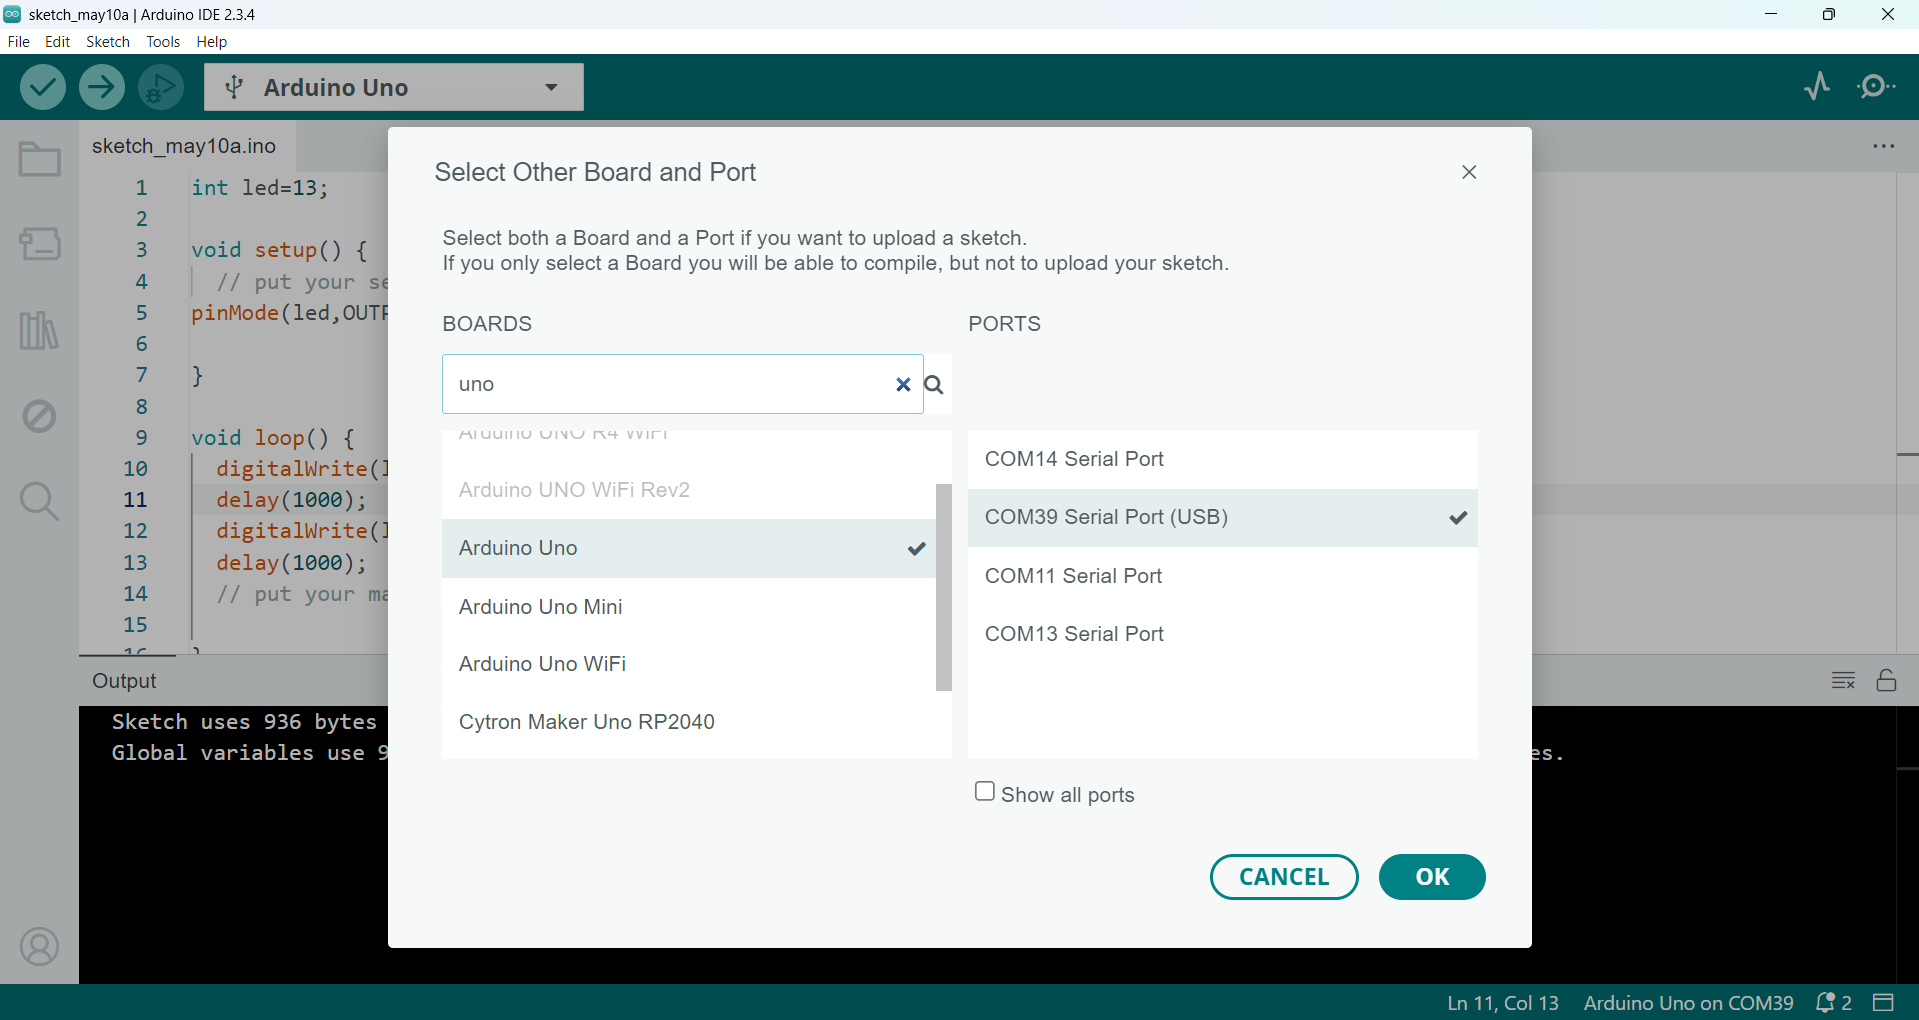1919x1020 pixels.
Task: Open the Library Manager sidebar icon
Action: (x=40, y=330)
